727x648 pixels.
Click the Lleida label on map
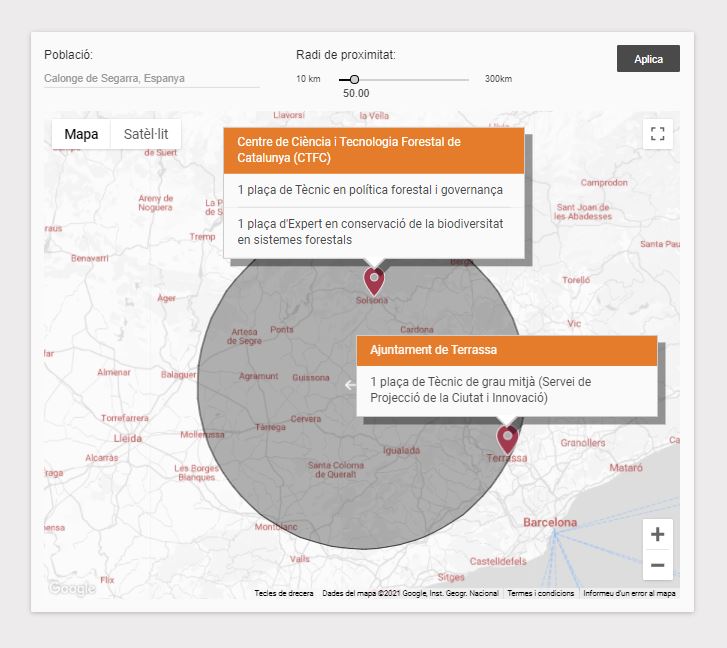(128, 438)
